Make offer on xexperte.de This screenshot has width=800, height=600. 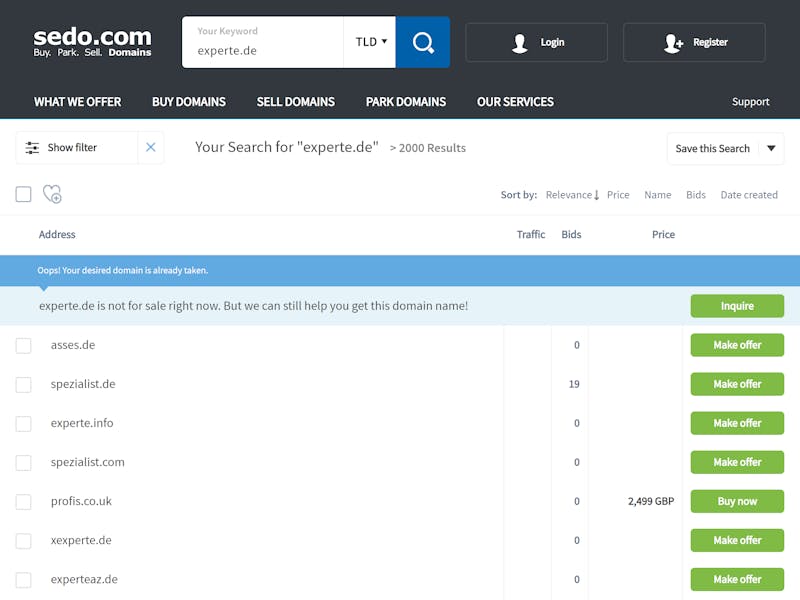click(x=737, y=540)
